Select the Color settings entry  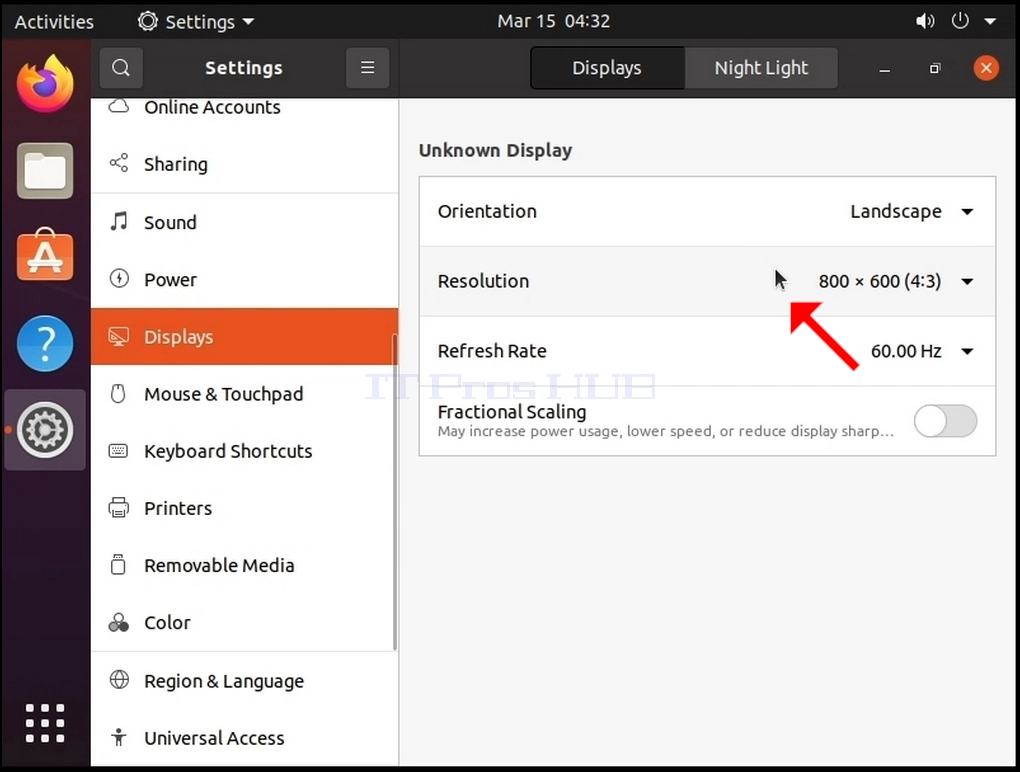[245, 622]
